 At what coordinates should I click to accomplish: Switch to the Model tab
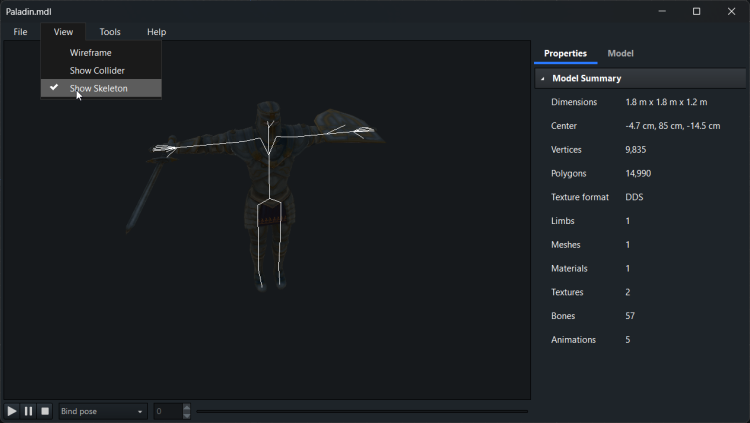pos(620,53)
